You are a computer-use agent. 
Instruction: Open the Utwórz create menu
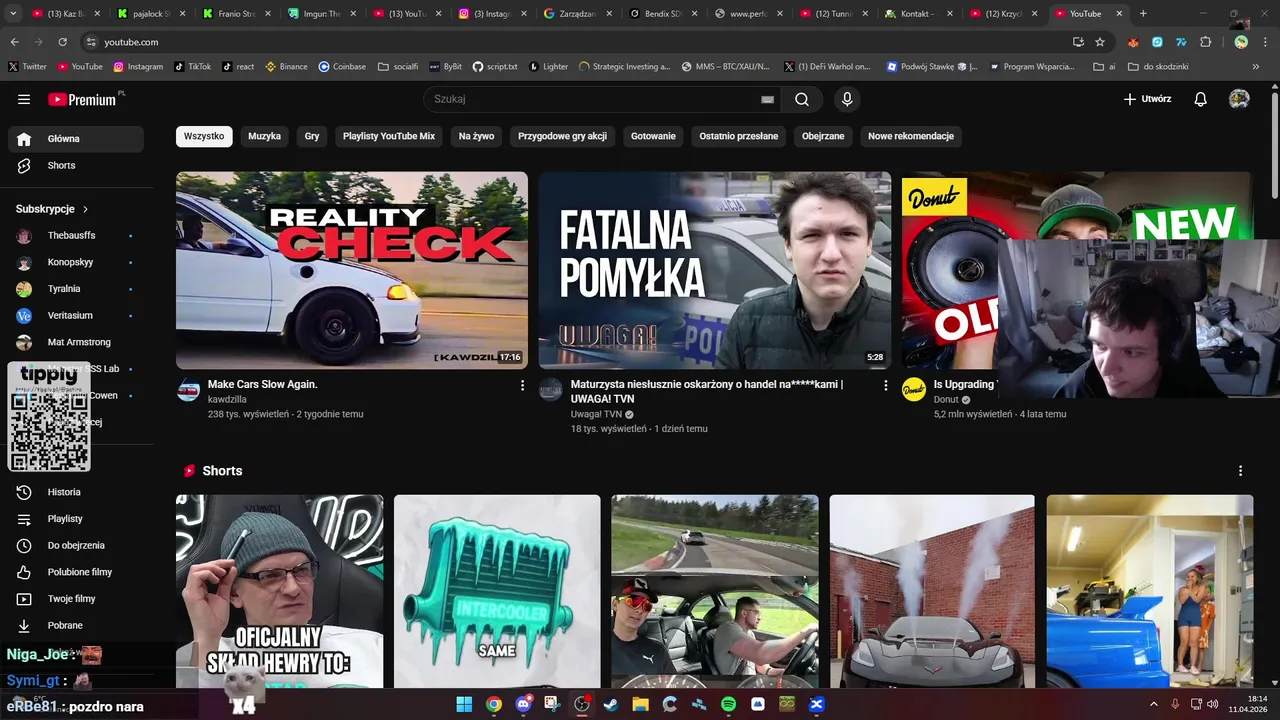pyautogui.click(x=1147, y=99)
